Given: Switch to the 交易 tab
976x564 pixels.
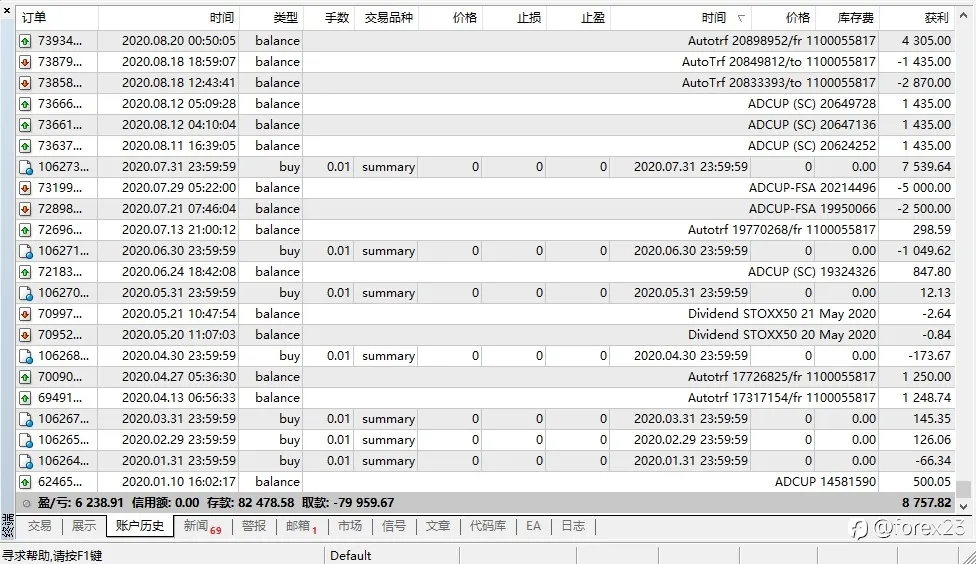Looking at the screenshot, I should (x=39, y=526).
